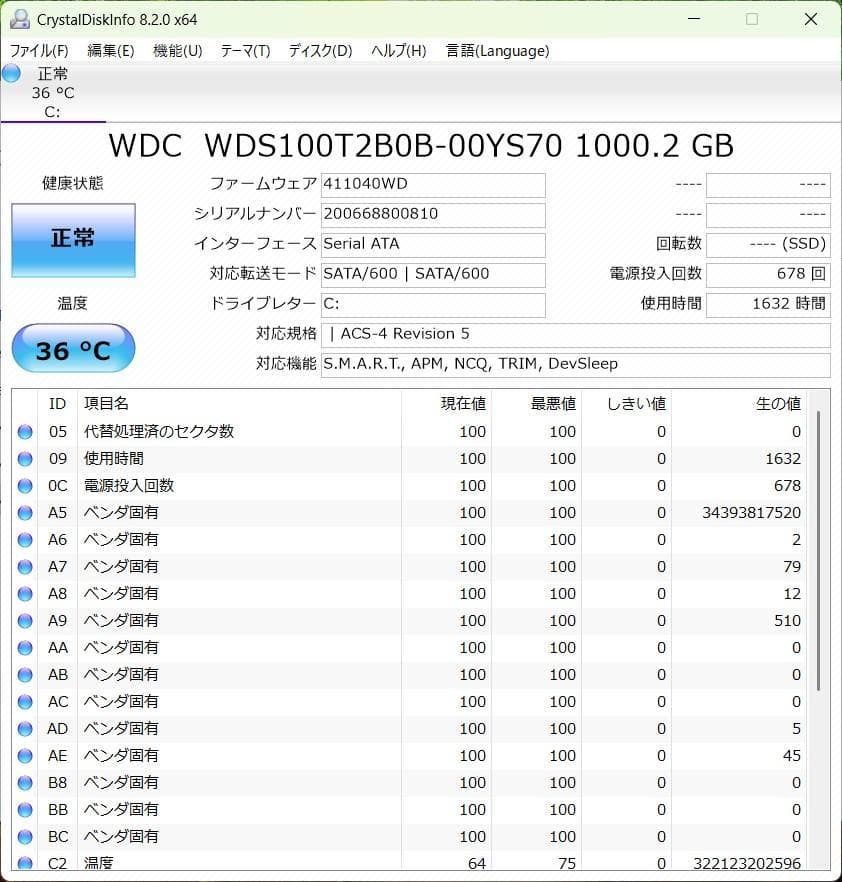Screen dimensions: 842x882
Task: Click the power-on hours field 1632 時間
Action: (x=768, y=305)
